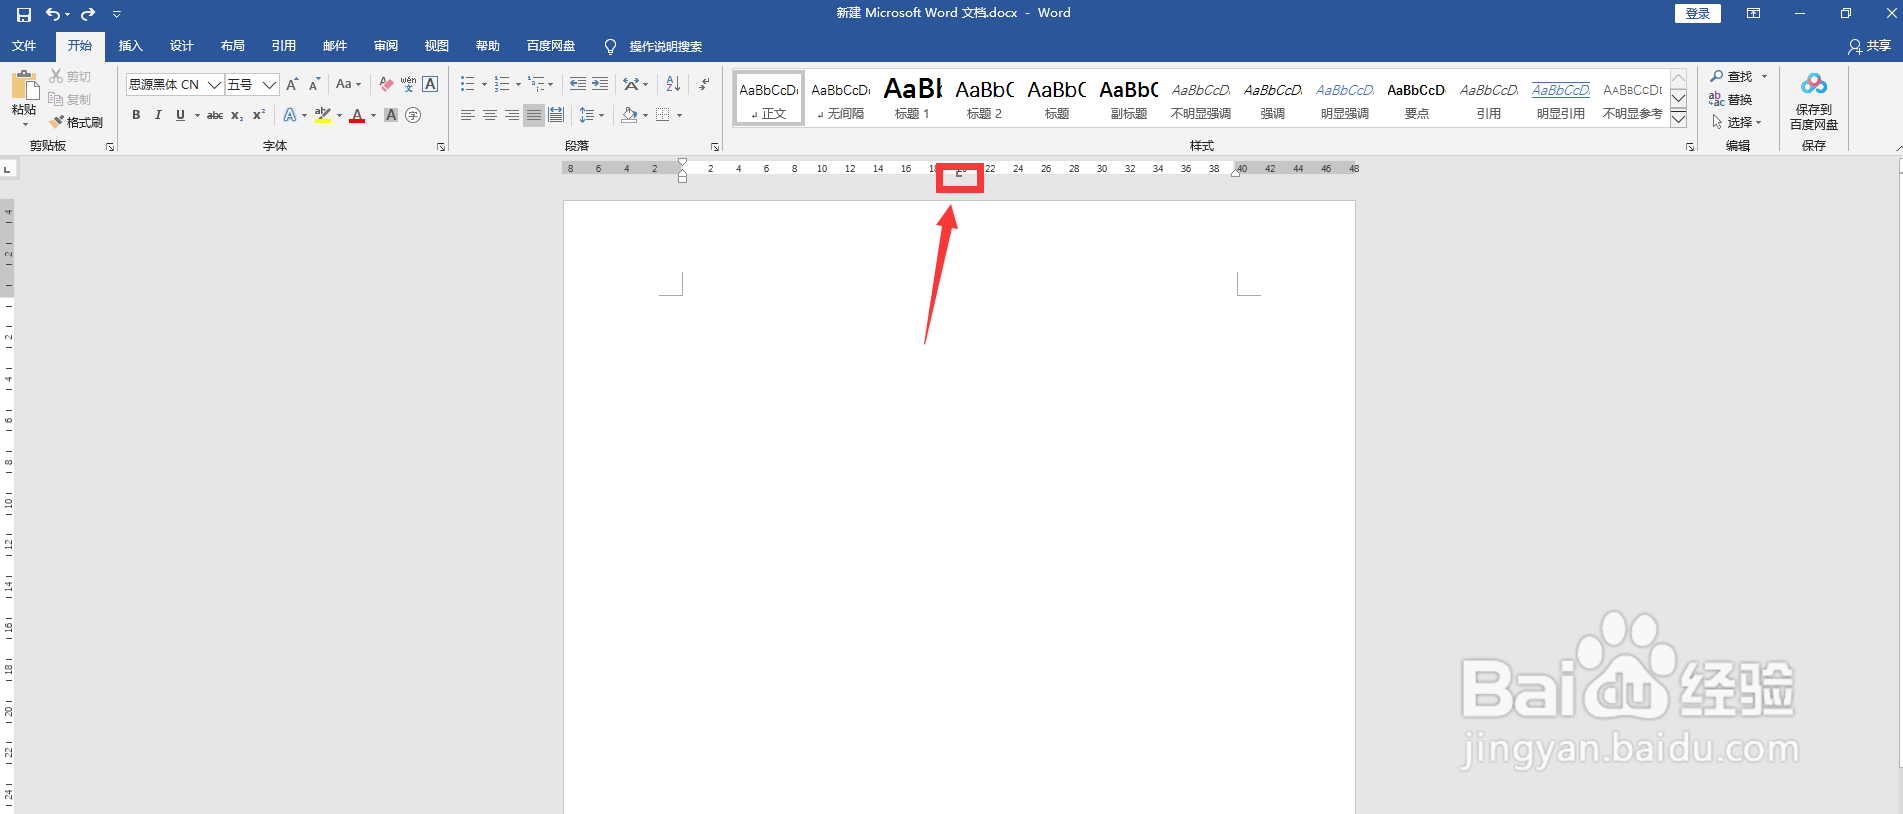Click the Sort A-Z icon
Image resolution: width=1903 pixels, height=814 pixels.
point(673,84)
